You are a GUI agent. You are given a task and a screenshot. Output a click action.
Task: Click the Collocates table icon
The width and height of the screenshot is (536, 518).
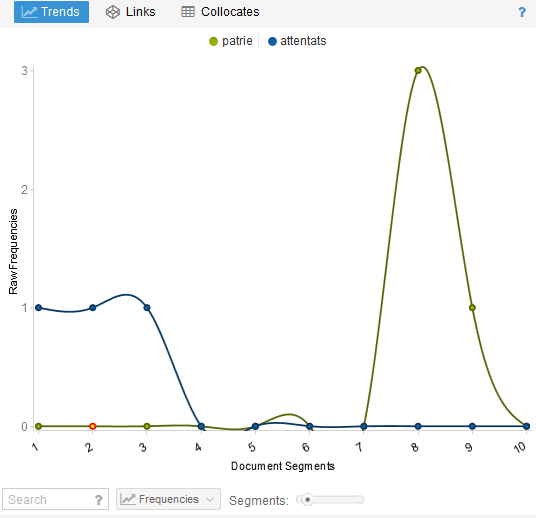coord(188,12)
